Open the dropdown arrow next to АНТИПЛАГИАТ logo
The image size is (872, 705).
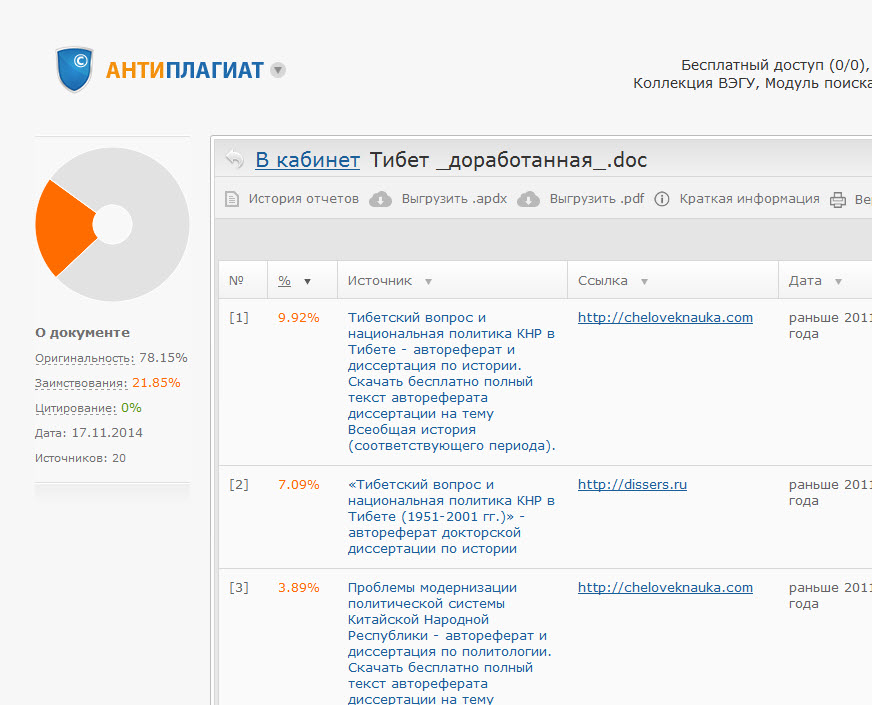click(278, 70)
